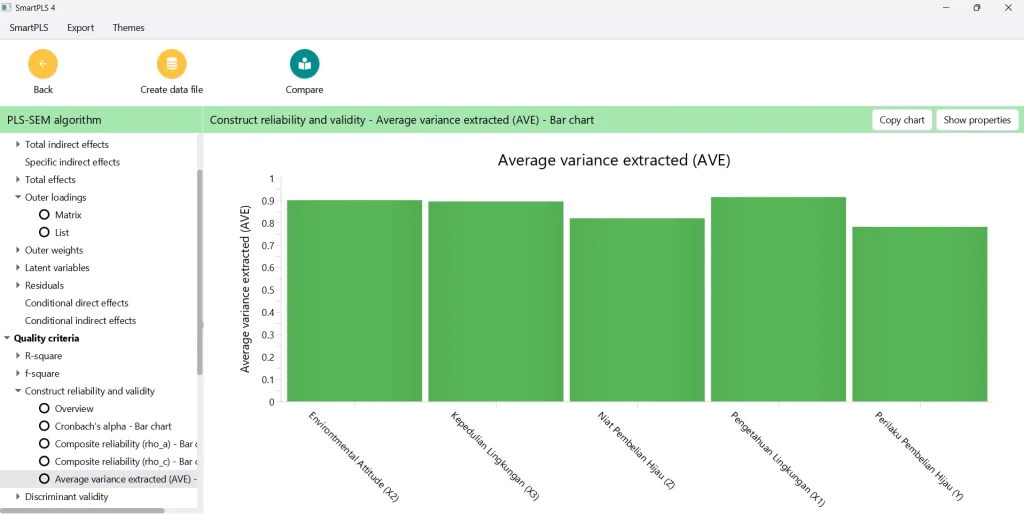Viewport: 1024px width, 515px height.
Task: Click the PLS-SEM algorithm panel header
Action: [x=101, y=120]
